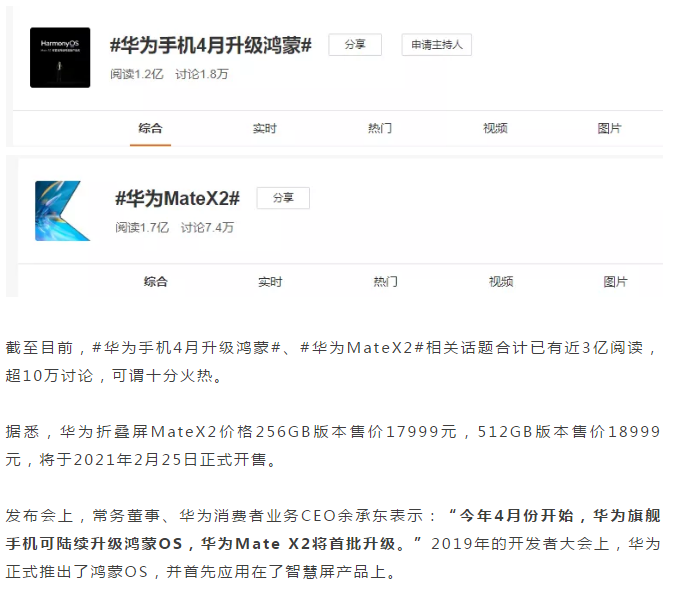Click the paragraph starting 据悉
The width and height of the screenshot is (673, 602).
click(333, 445)
